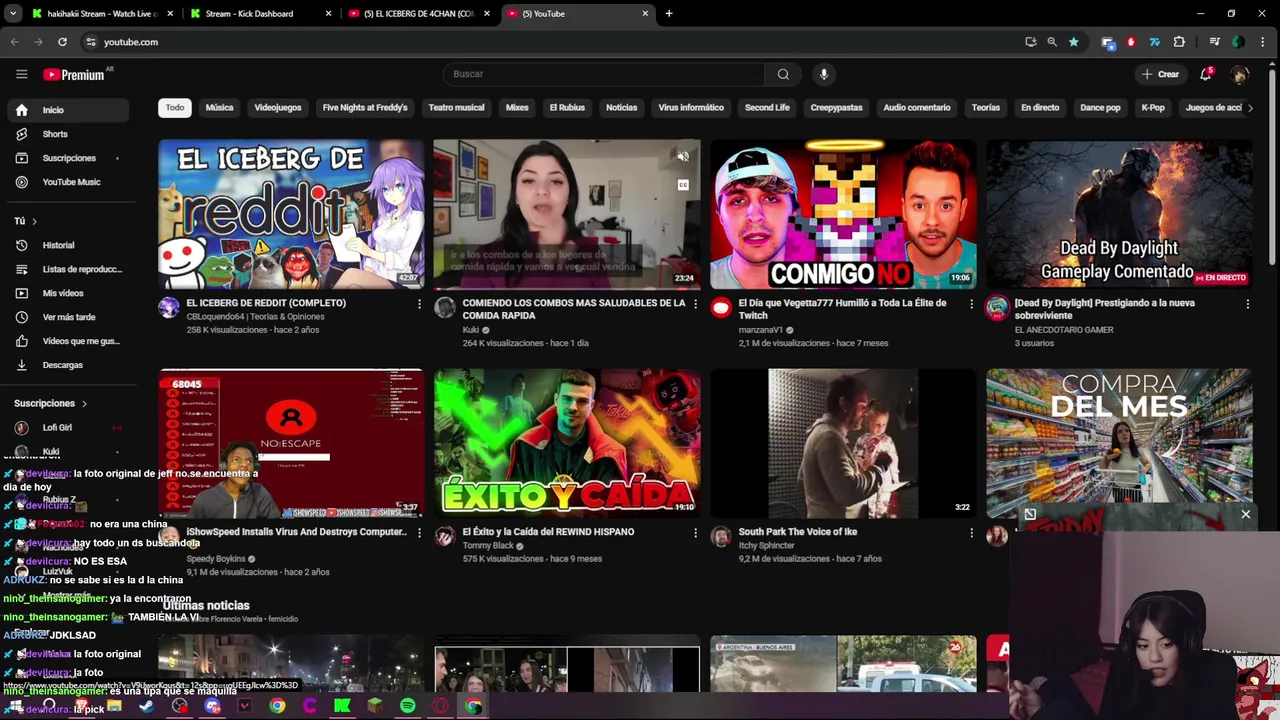Expand the Tú section chevron
1280x720 pixels.
click(34, 221)
